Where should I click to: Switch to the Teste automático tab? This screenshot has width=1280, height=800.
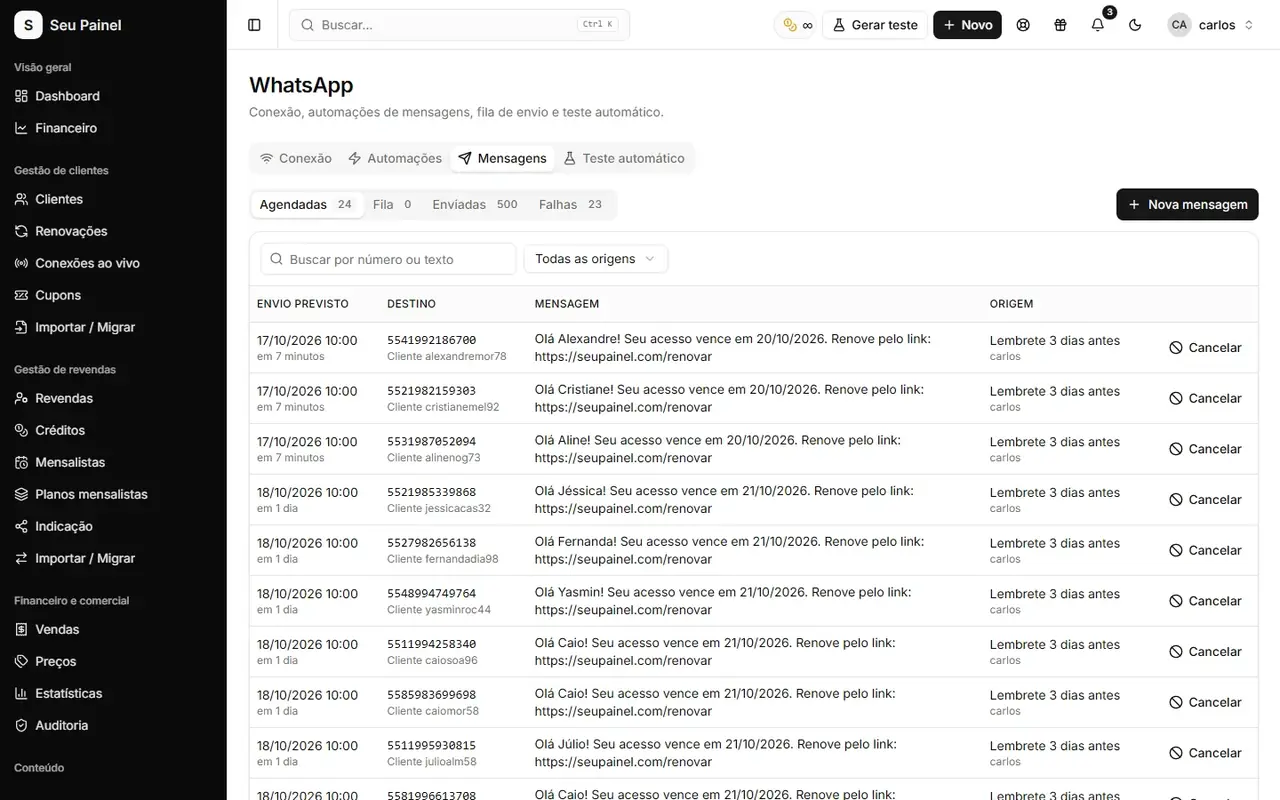624,158
